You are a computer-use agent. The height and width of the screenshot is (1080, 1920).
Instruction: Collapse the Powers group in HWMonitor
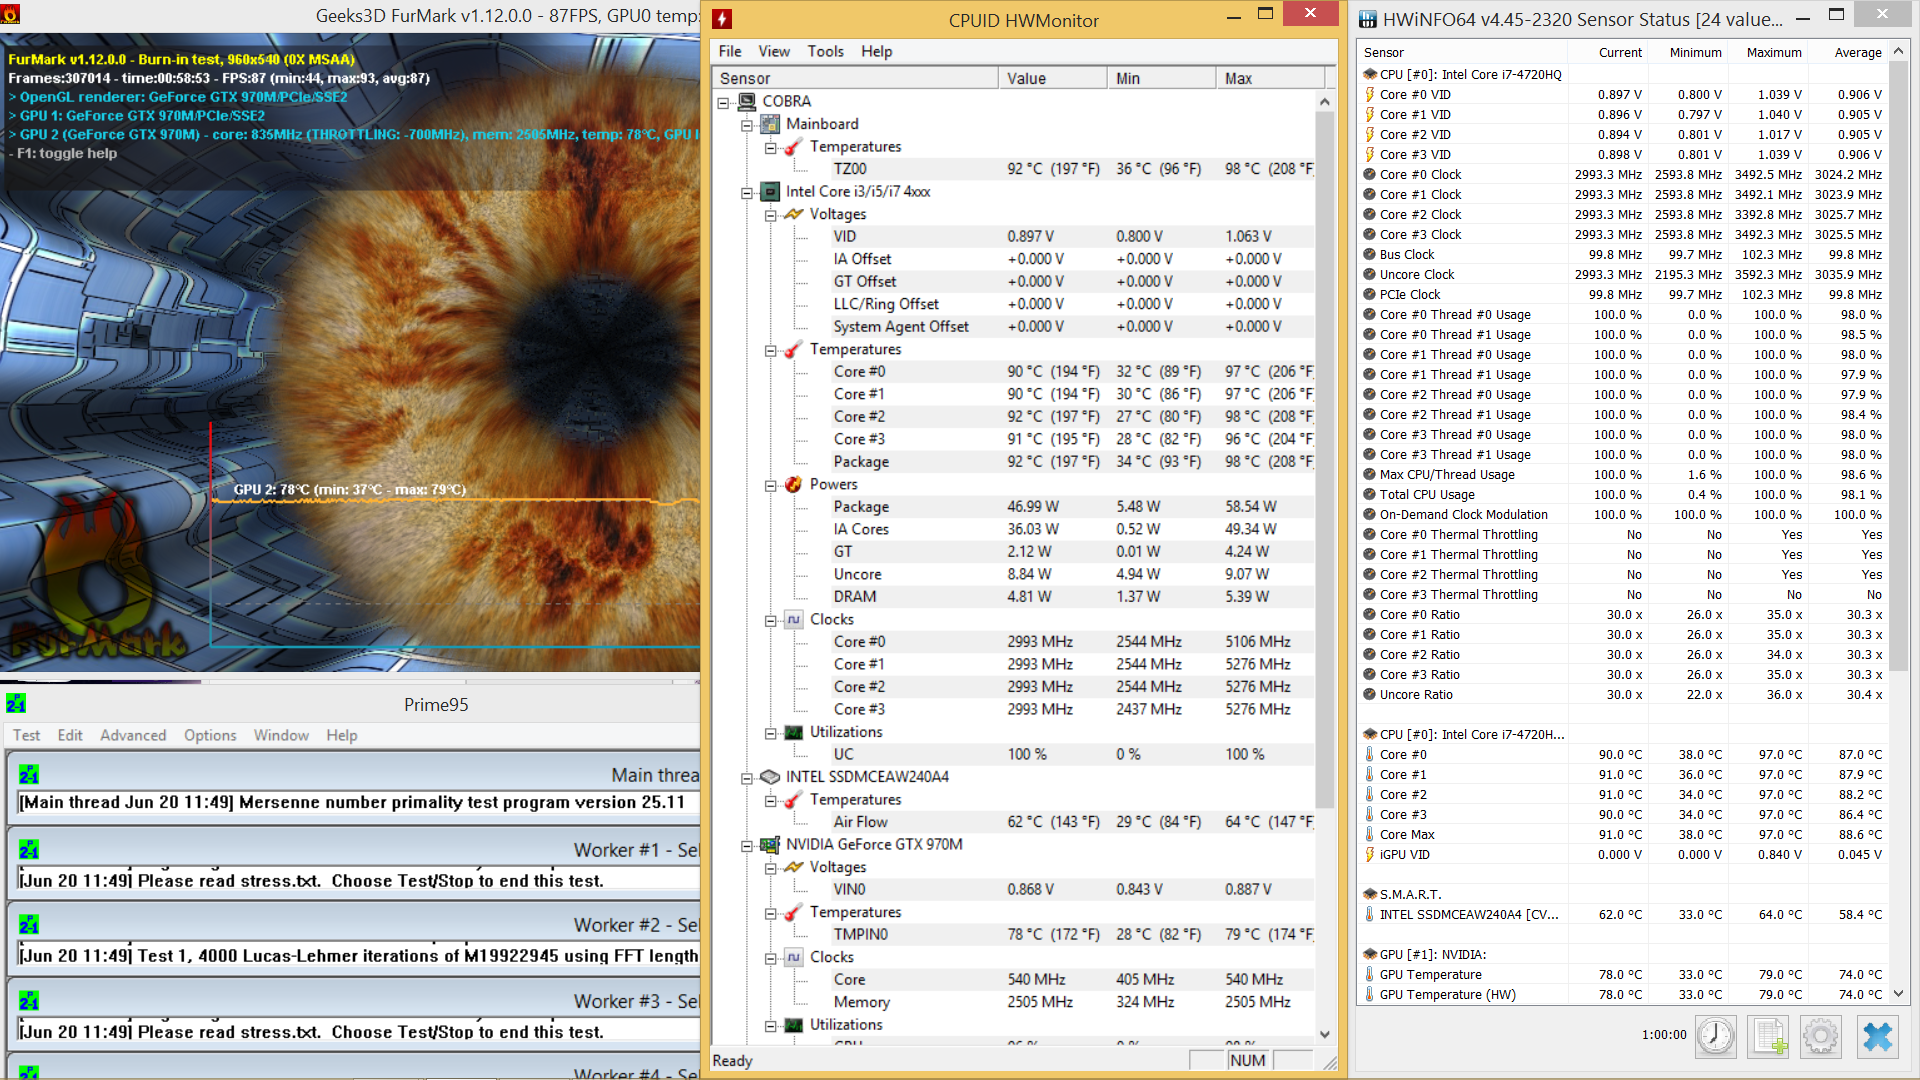click(x=771, y=485)
